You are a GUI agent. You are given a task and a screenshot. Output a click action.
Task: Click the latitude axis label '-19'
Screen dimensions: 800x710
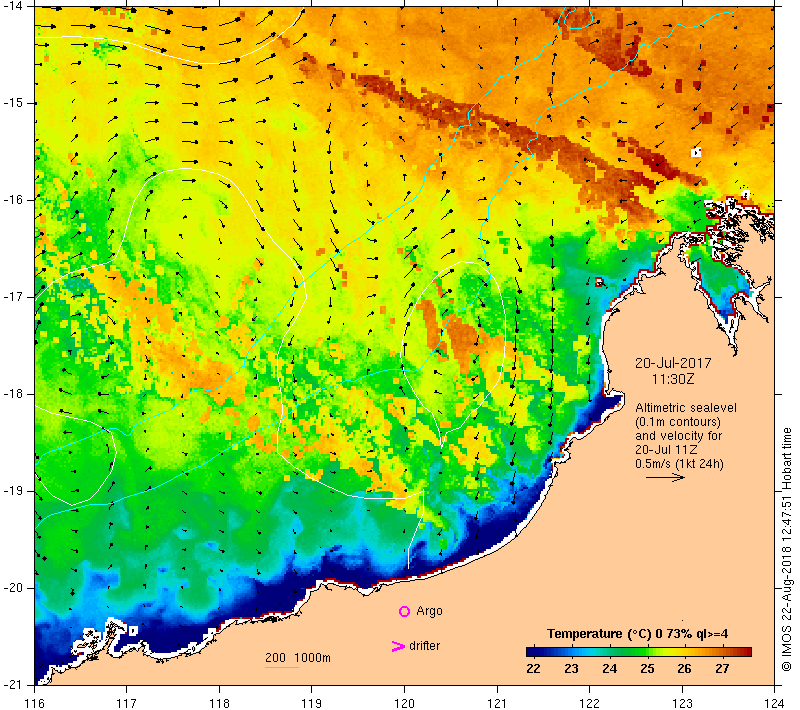click(13, 491)
